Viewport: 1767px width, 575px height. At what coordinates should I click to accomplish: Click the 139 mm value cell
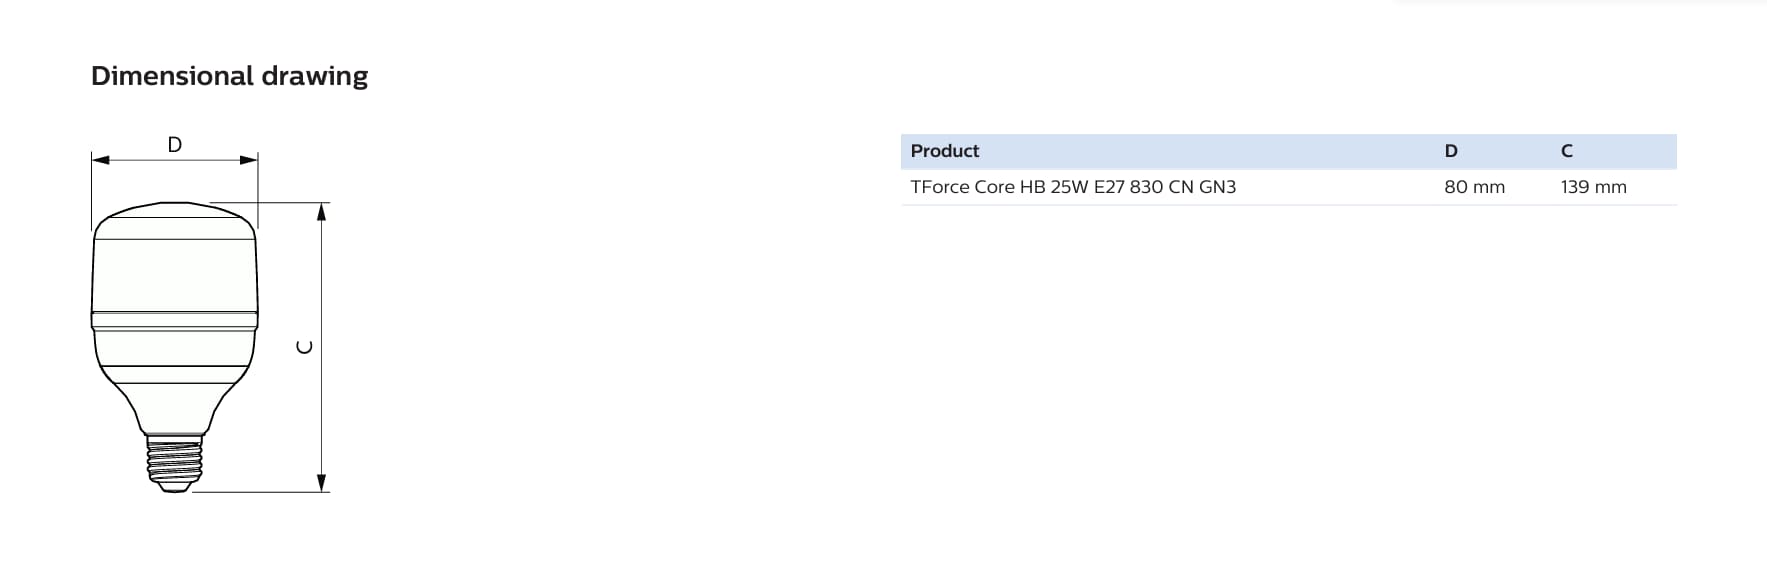(1593, 187)
